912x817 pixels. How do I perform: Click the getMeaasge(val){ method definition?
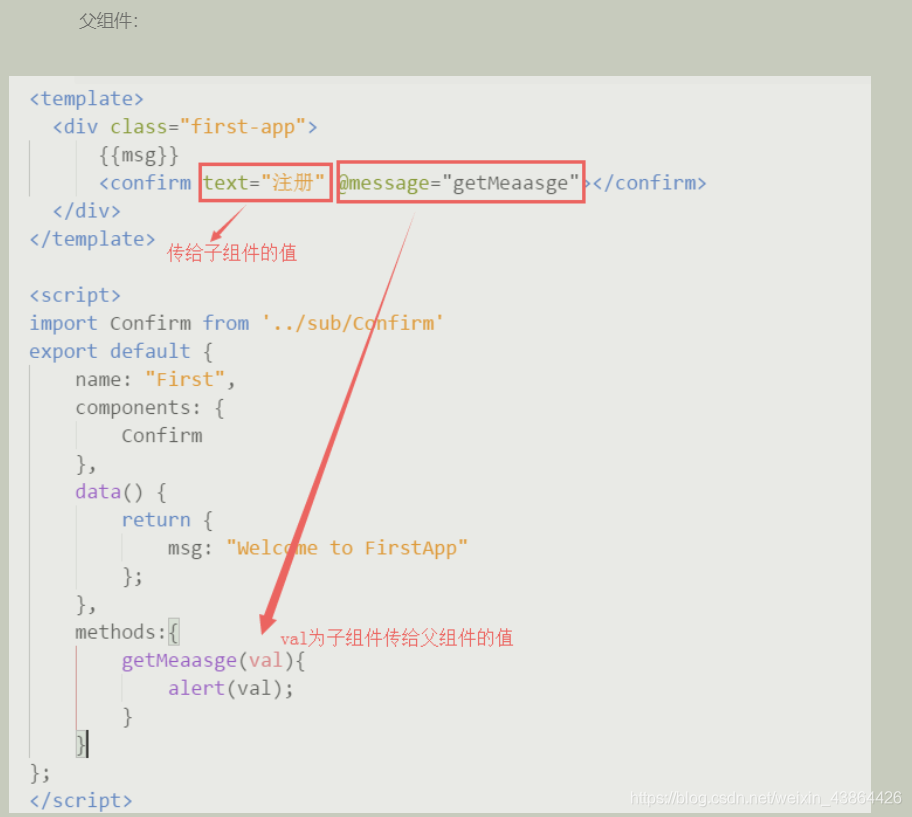coord(213,661)
